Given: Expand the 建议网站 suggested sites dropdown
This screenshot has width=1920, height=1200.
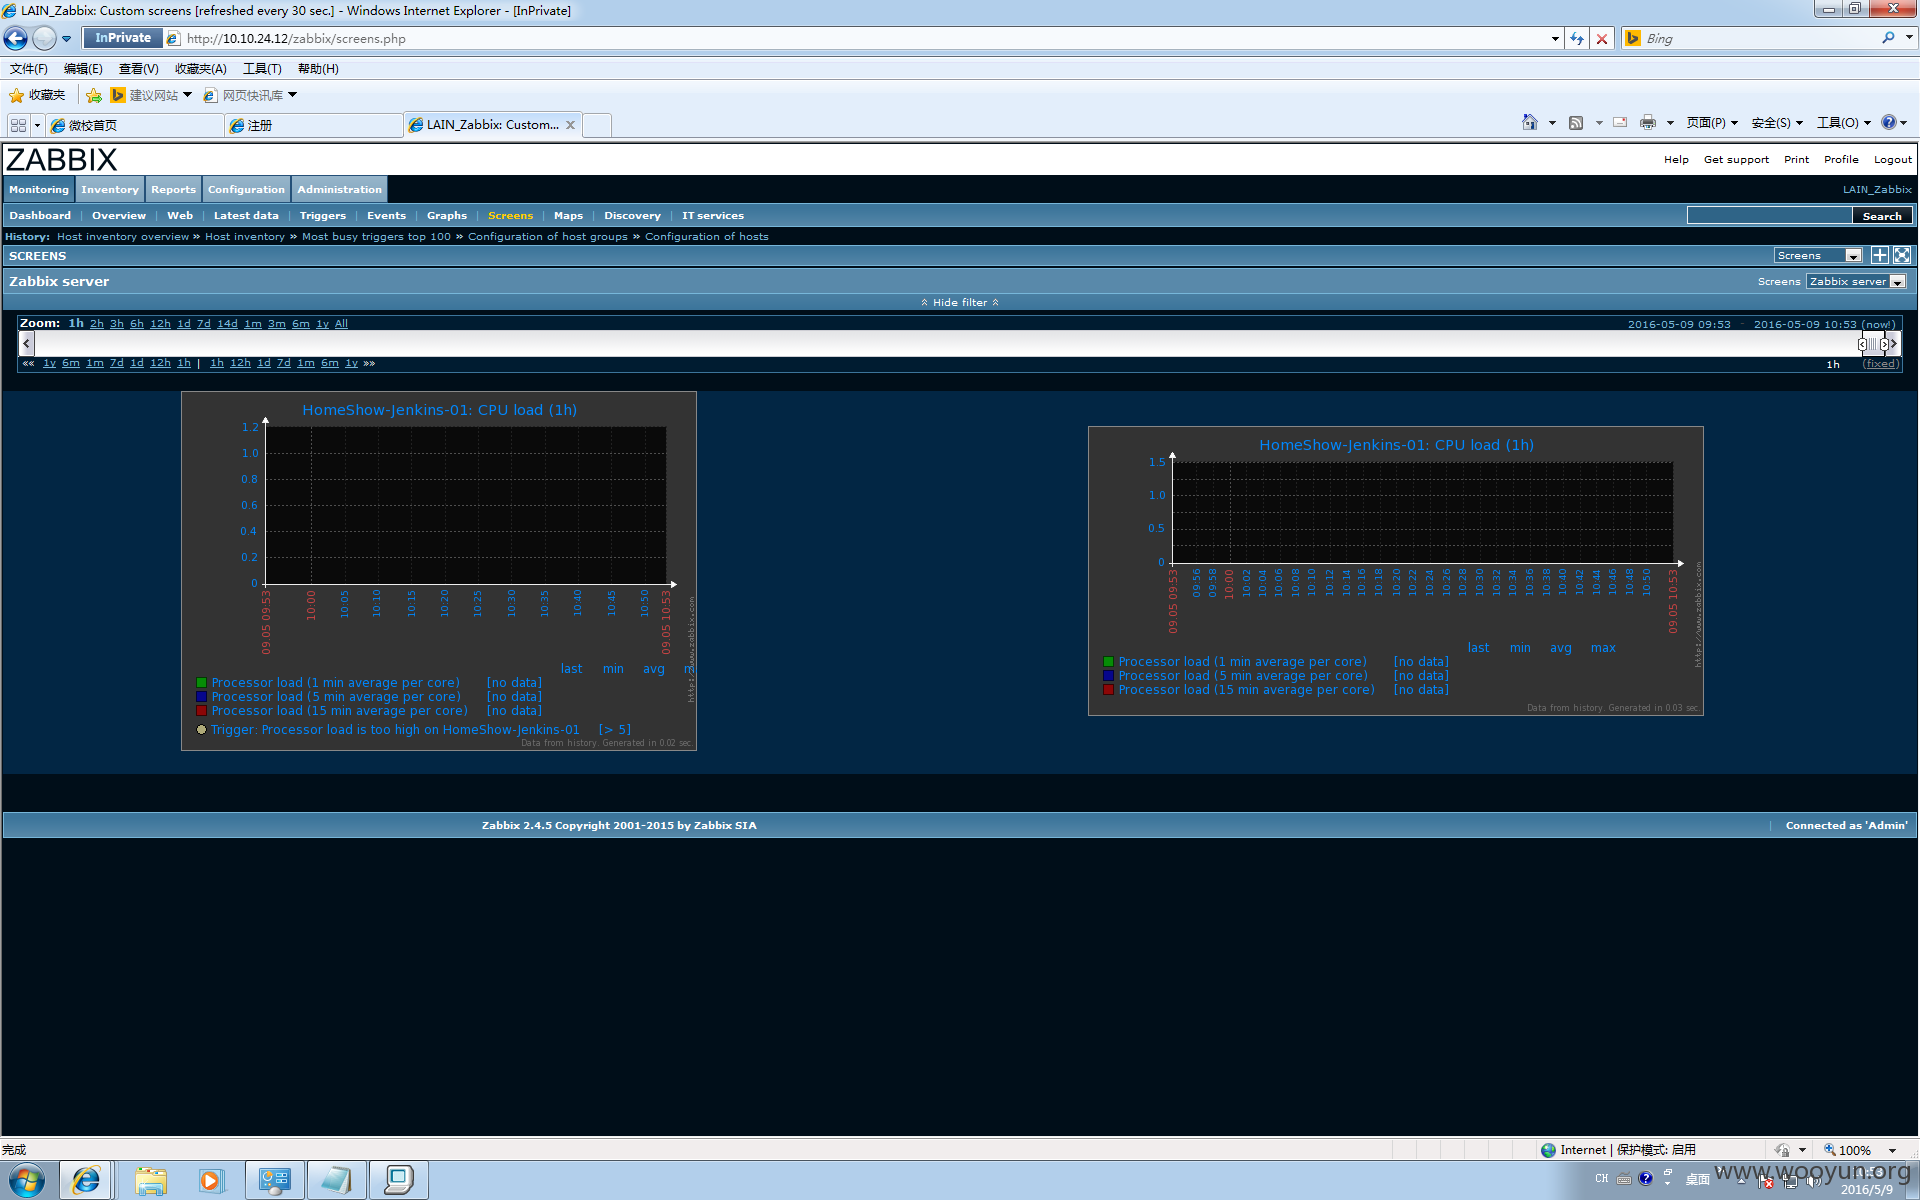Looking at the screenshot, I should click(187, 95).
